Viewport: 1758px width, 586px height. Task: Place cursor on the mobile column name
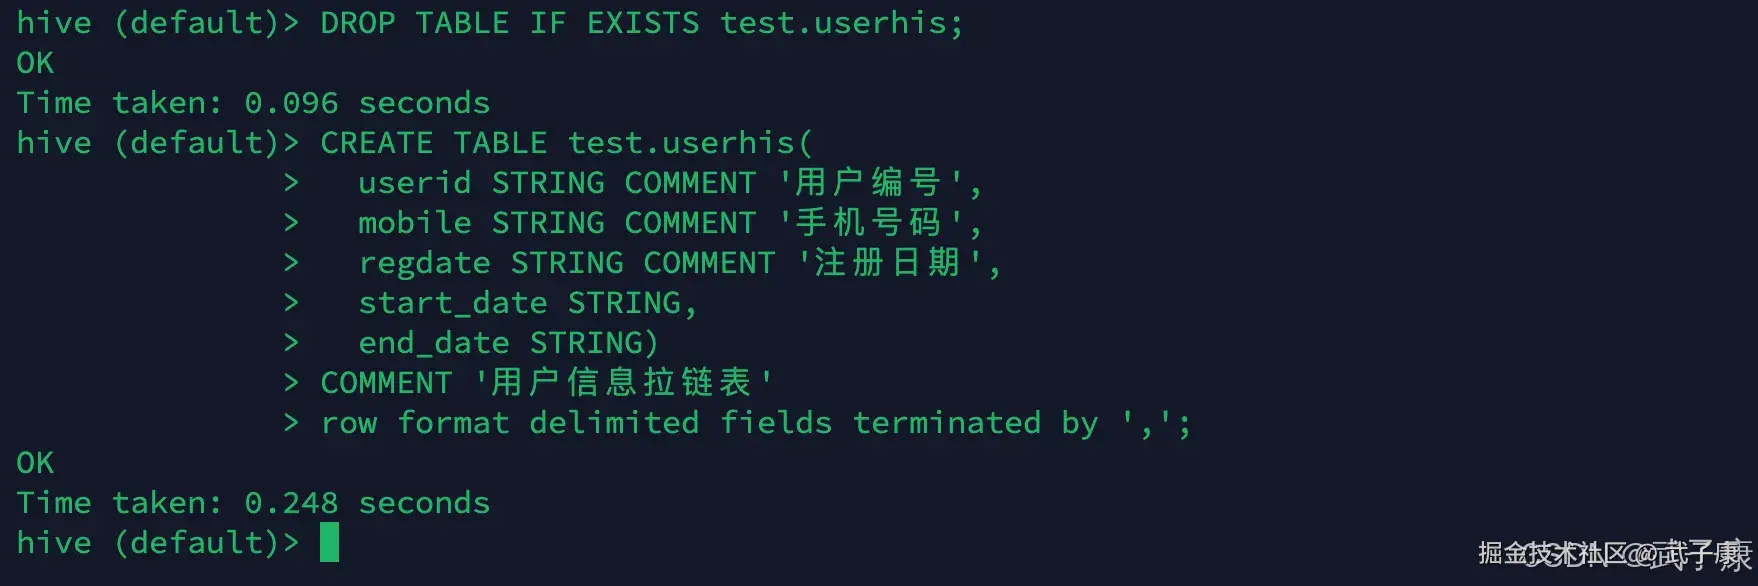pyautogui.click(x=414, y=223)
